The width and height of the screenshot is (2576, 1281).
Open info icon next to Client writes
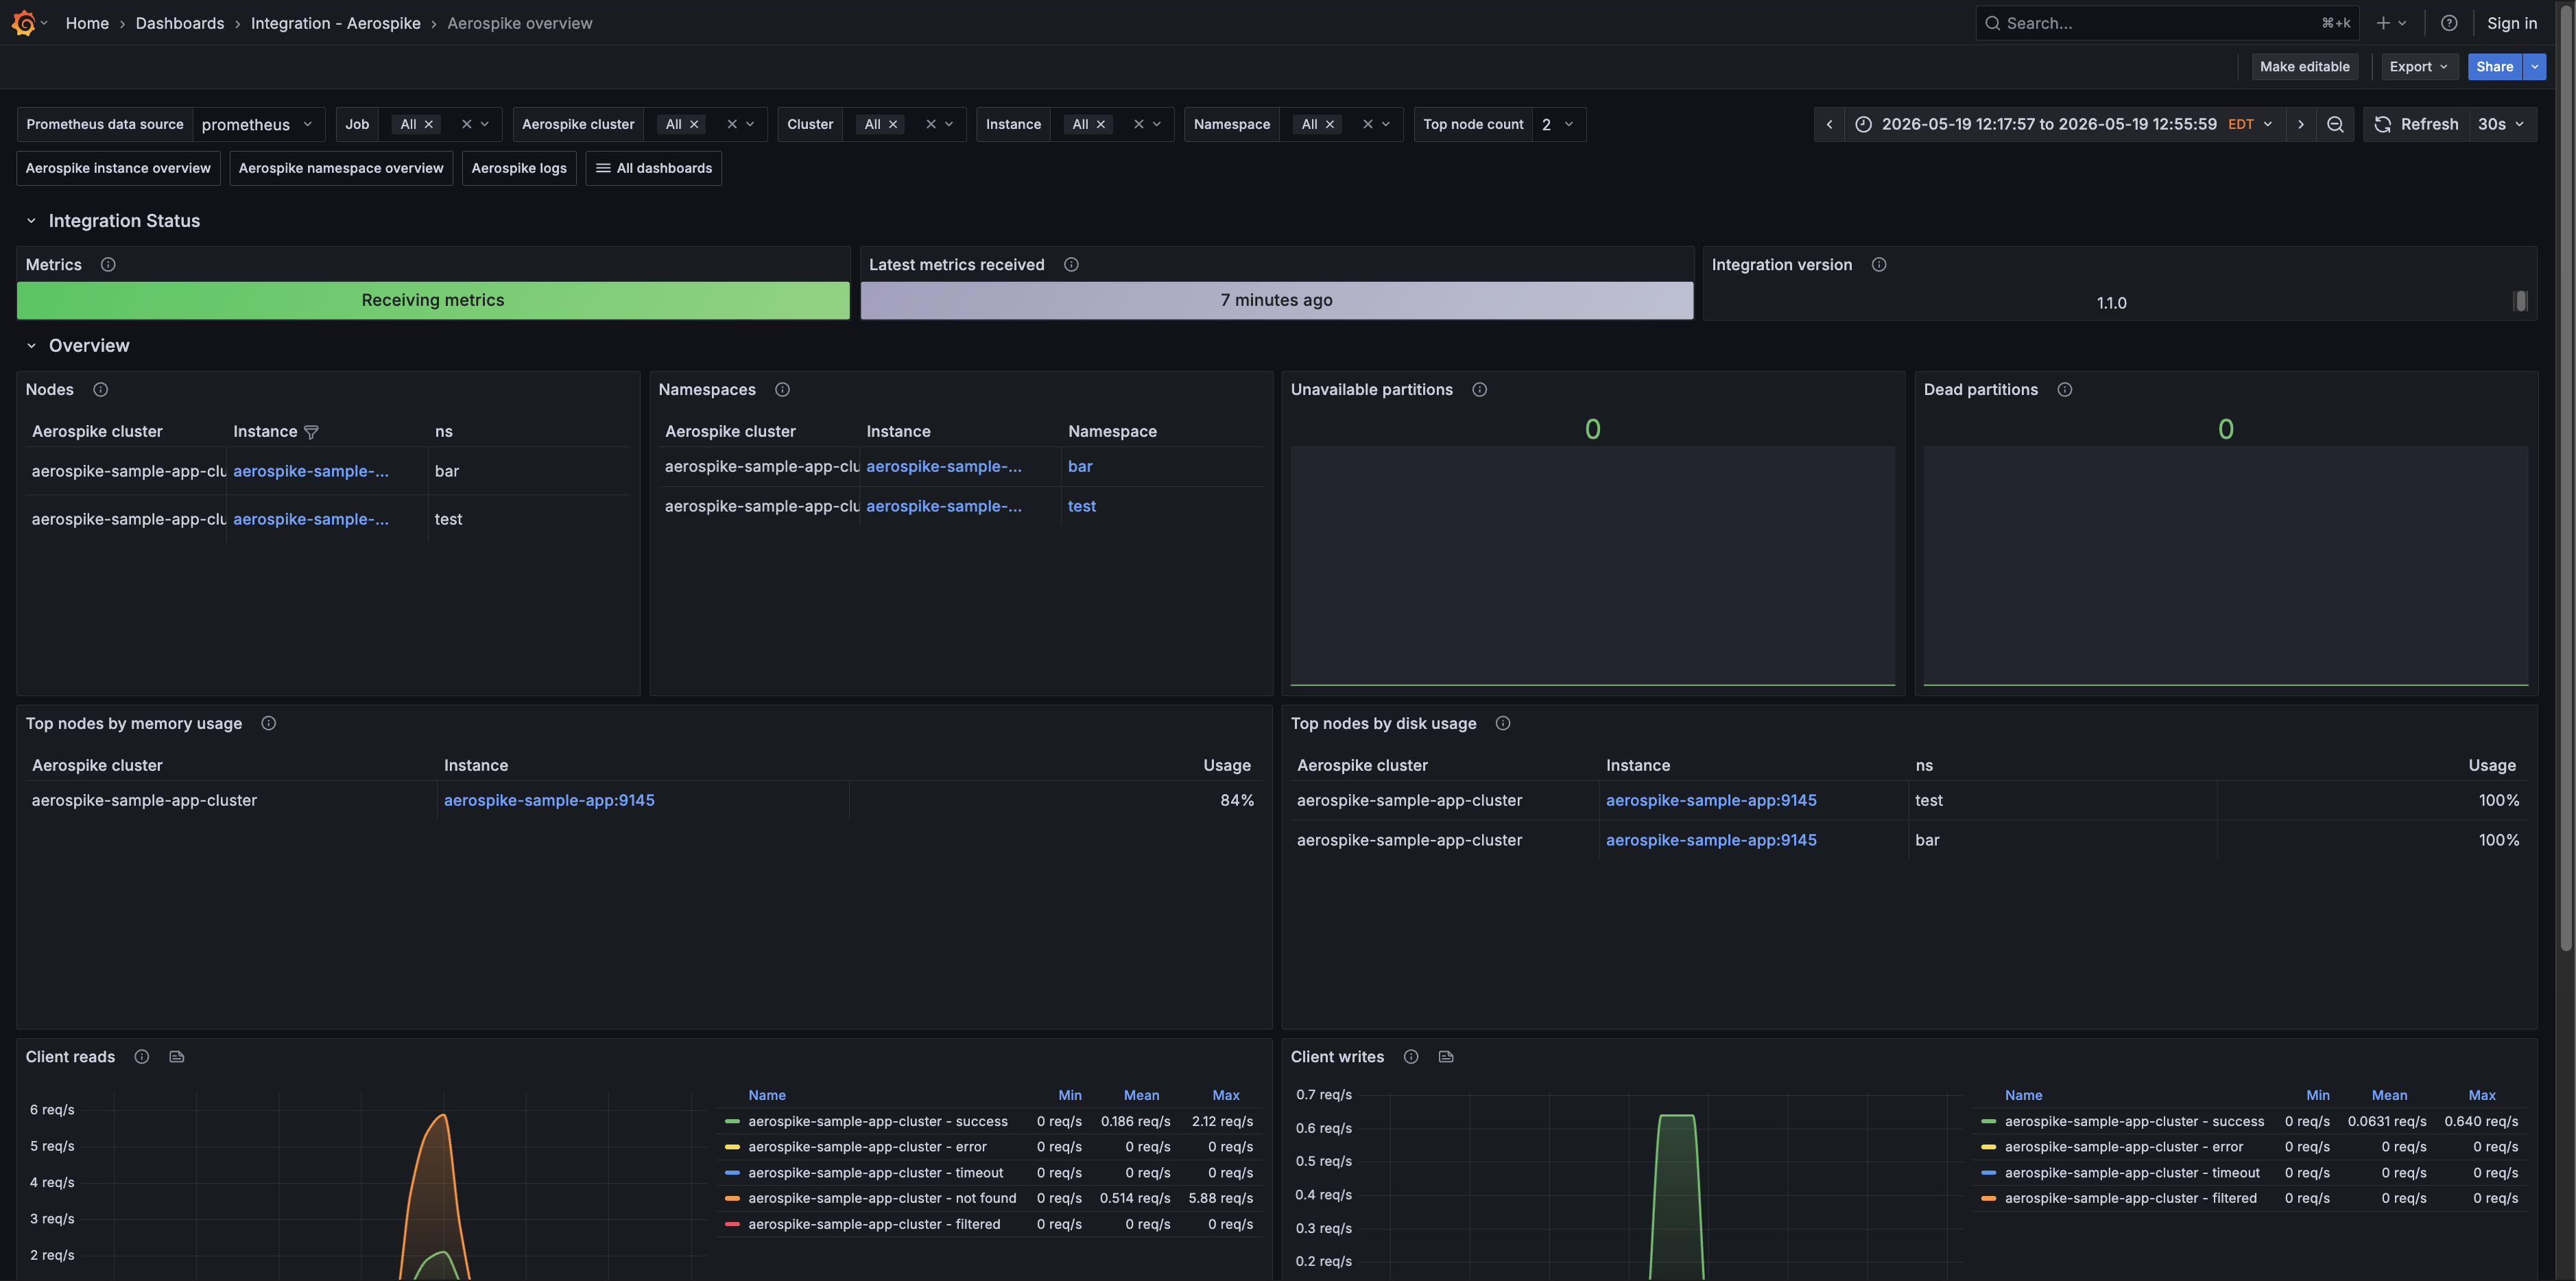[1411, 1056]
